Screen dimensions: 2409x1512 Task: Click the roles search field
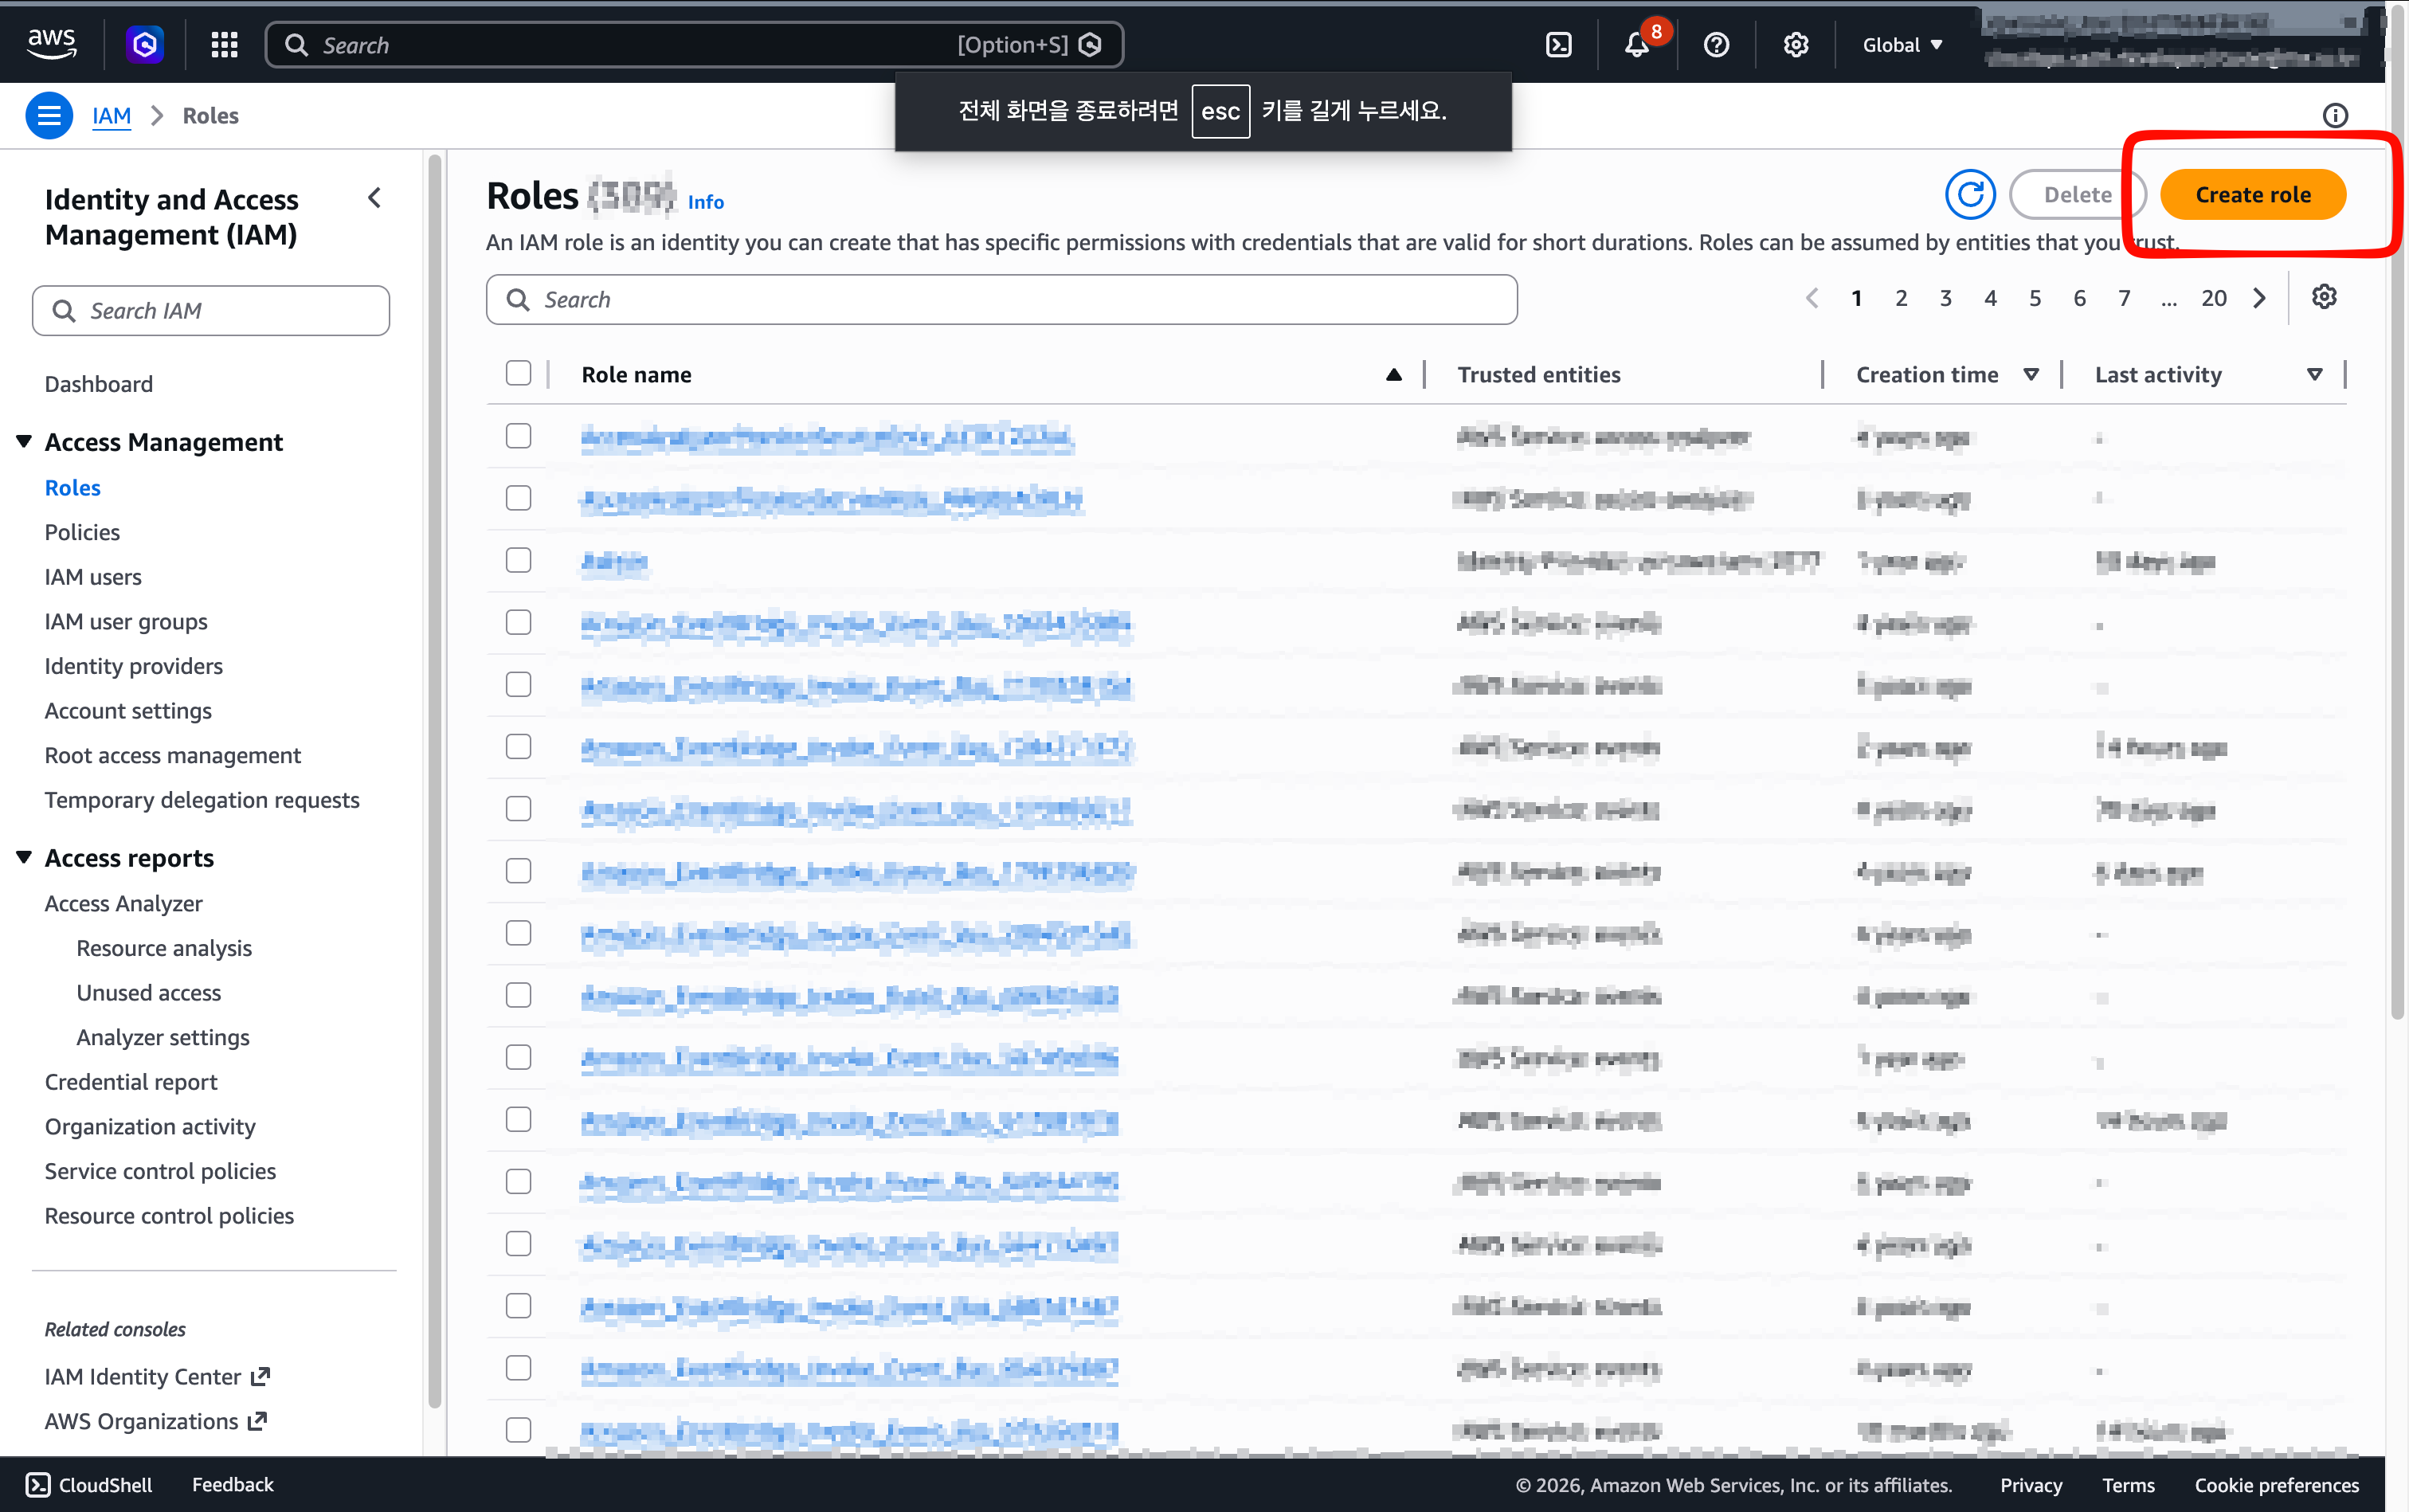click(x=1001, y=300)
